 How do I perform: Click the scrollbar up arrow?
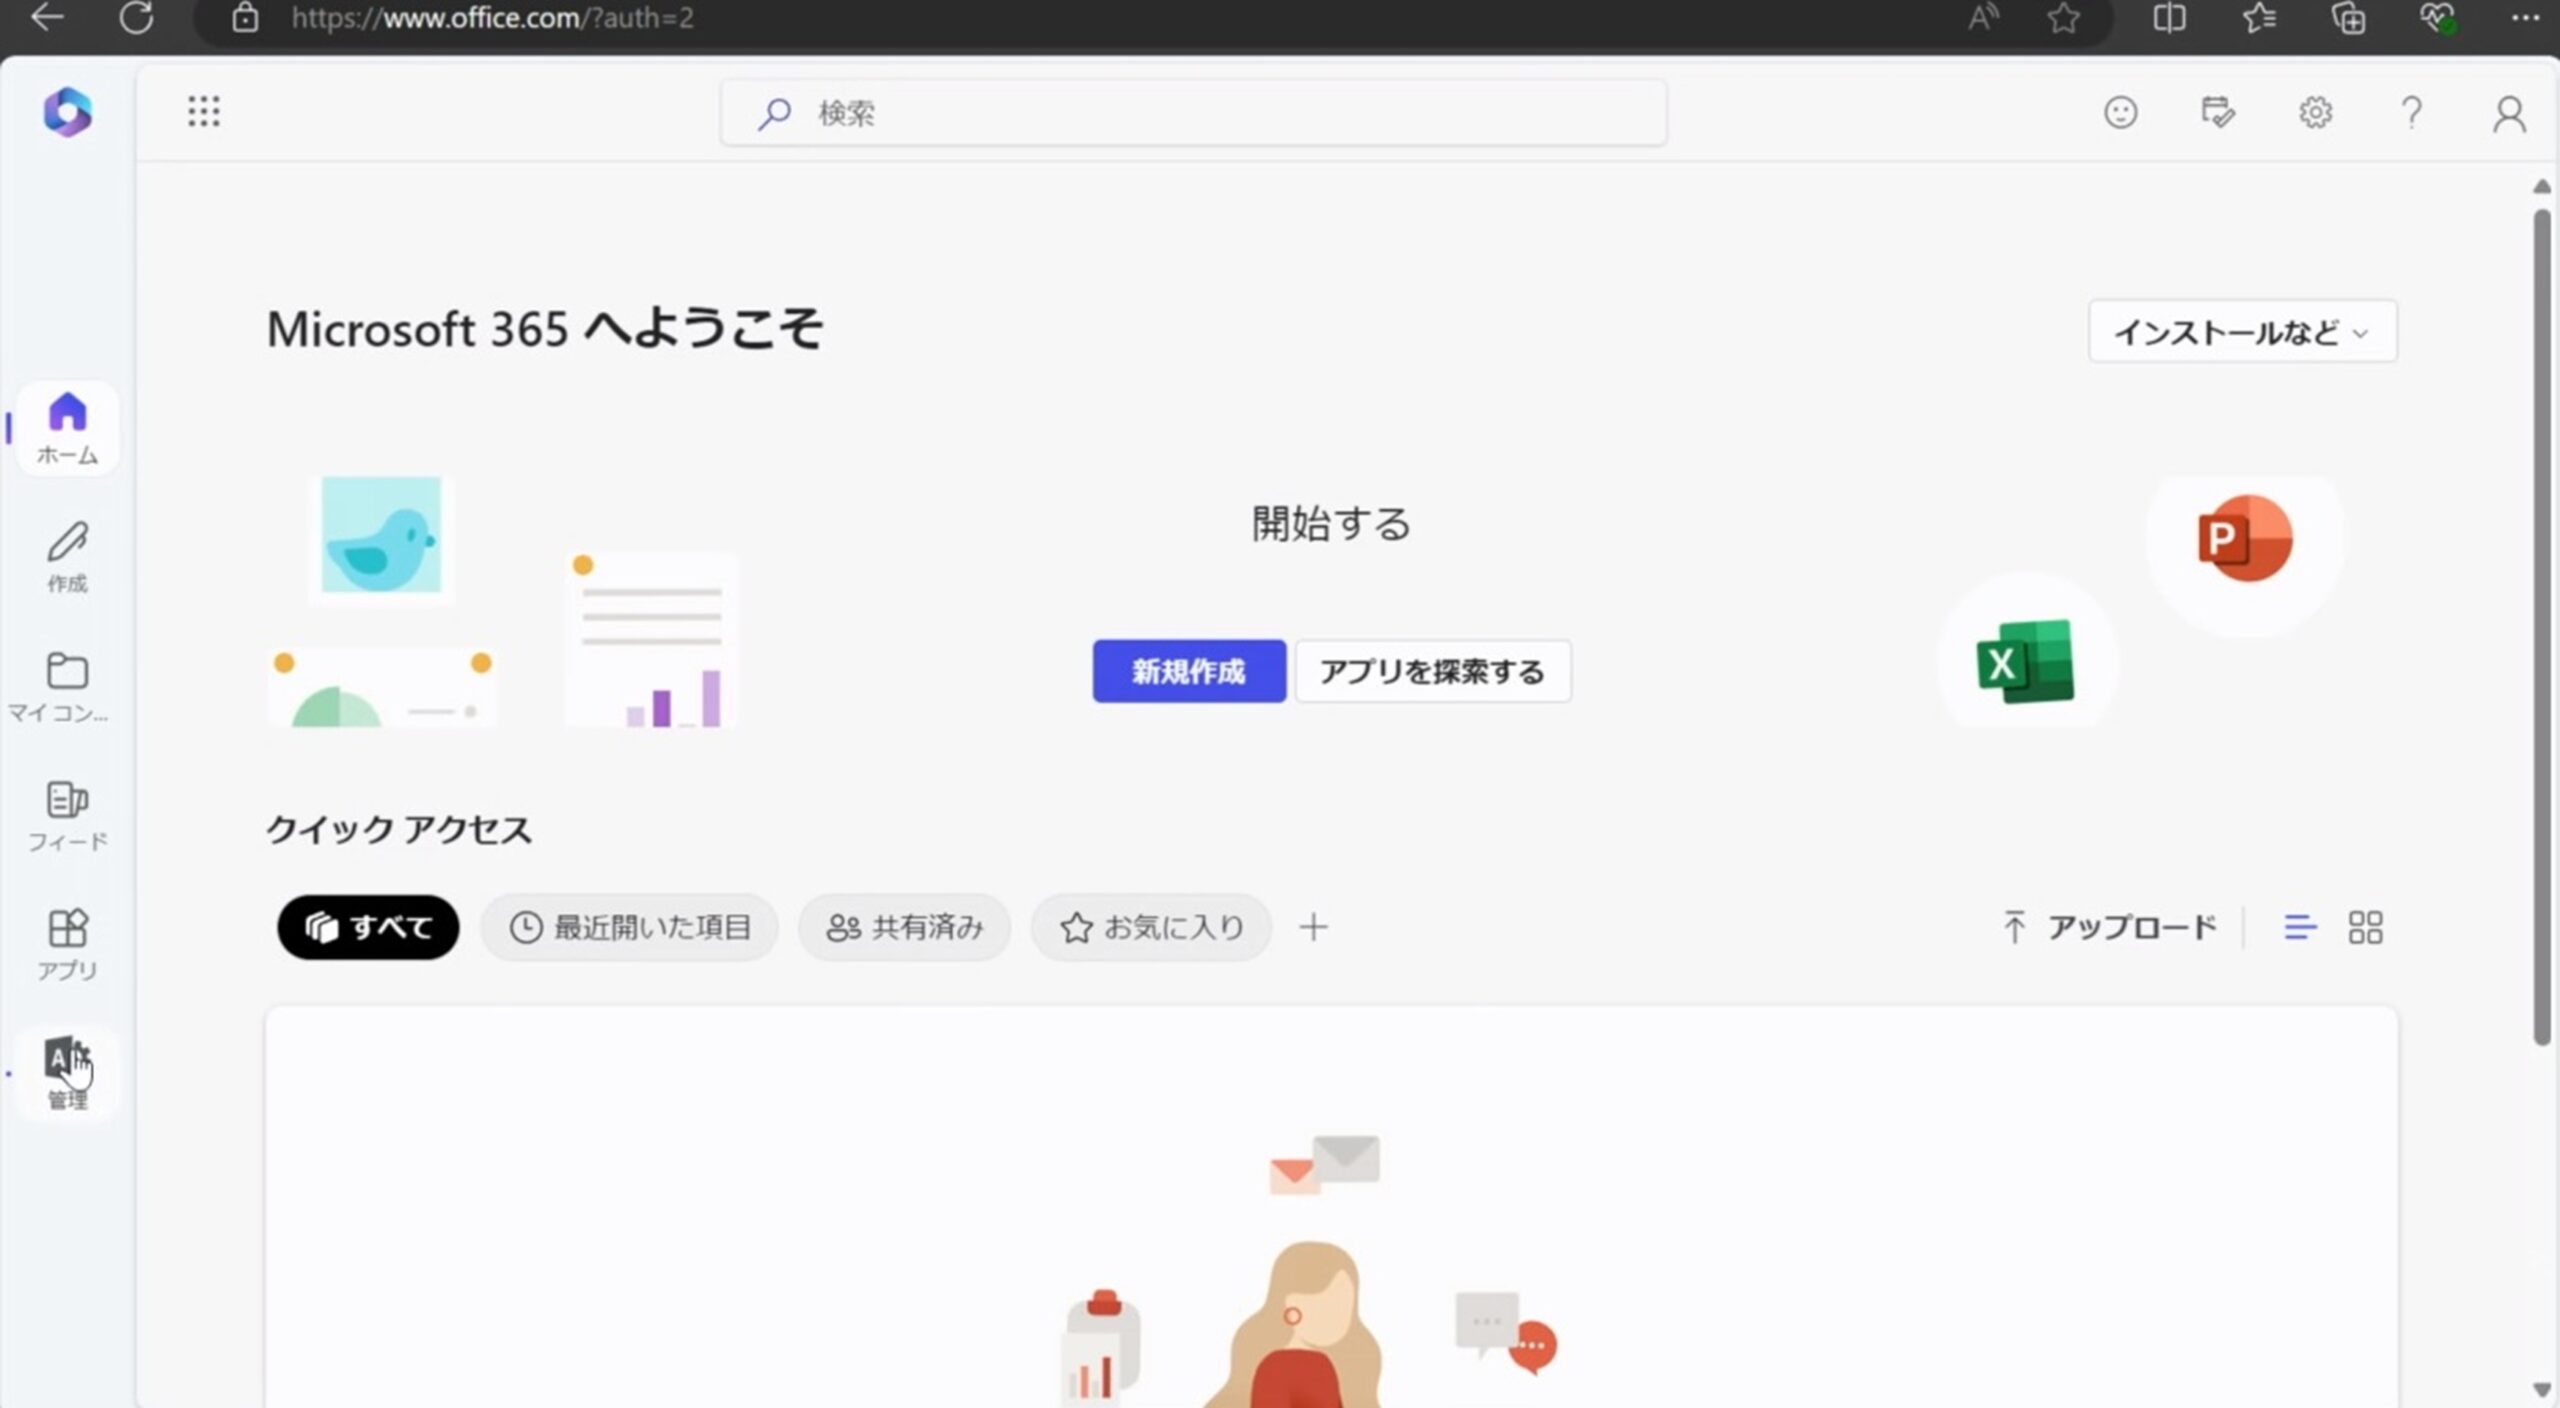tap(2542, 186)
